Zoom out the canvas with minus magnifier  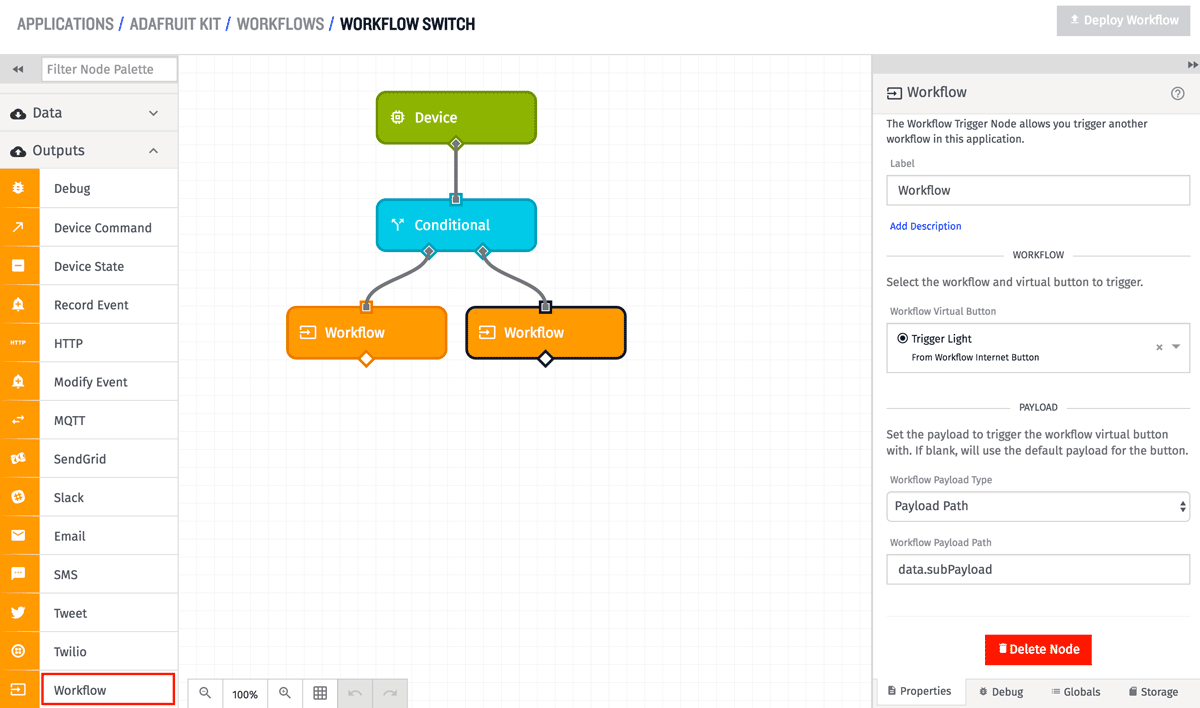tap(205, 693)
